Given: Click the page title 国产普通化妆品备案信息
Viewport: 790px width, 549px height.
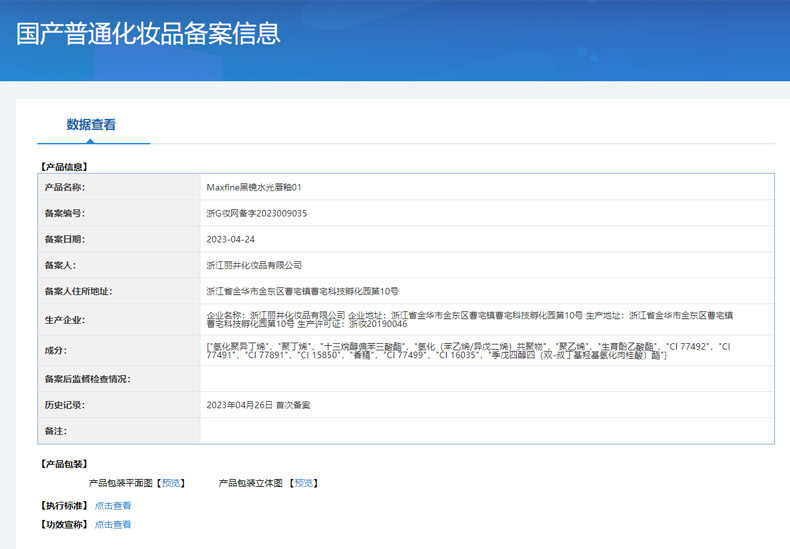Looking at the screenshot, I should pyautogui.click(x=148, y=34).
